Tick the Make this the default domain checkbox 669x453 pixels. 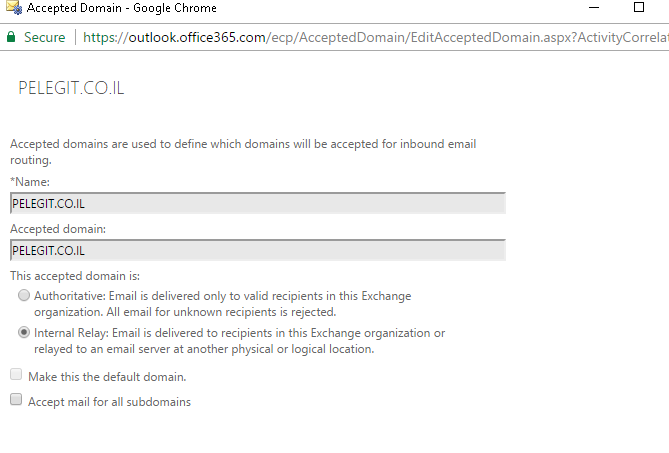tap(16, 375)
